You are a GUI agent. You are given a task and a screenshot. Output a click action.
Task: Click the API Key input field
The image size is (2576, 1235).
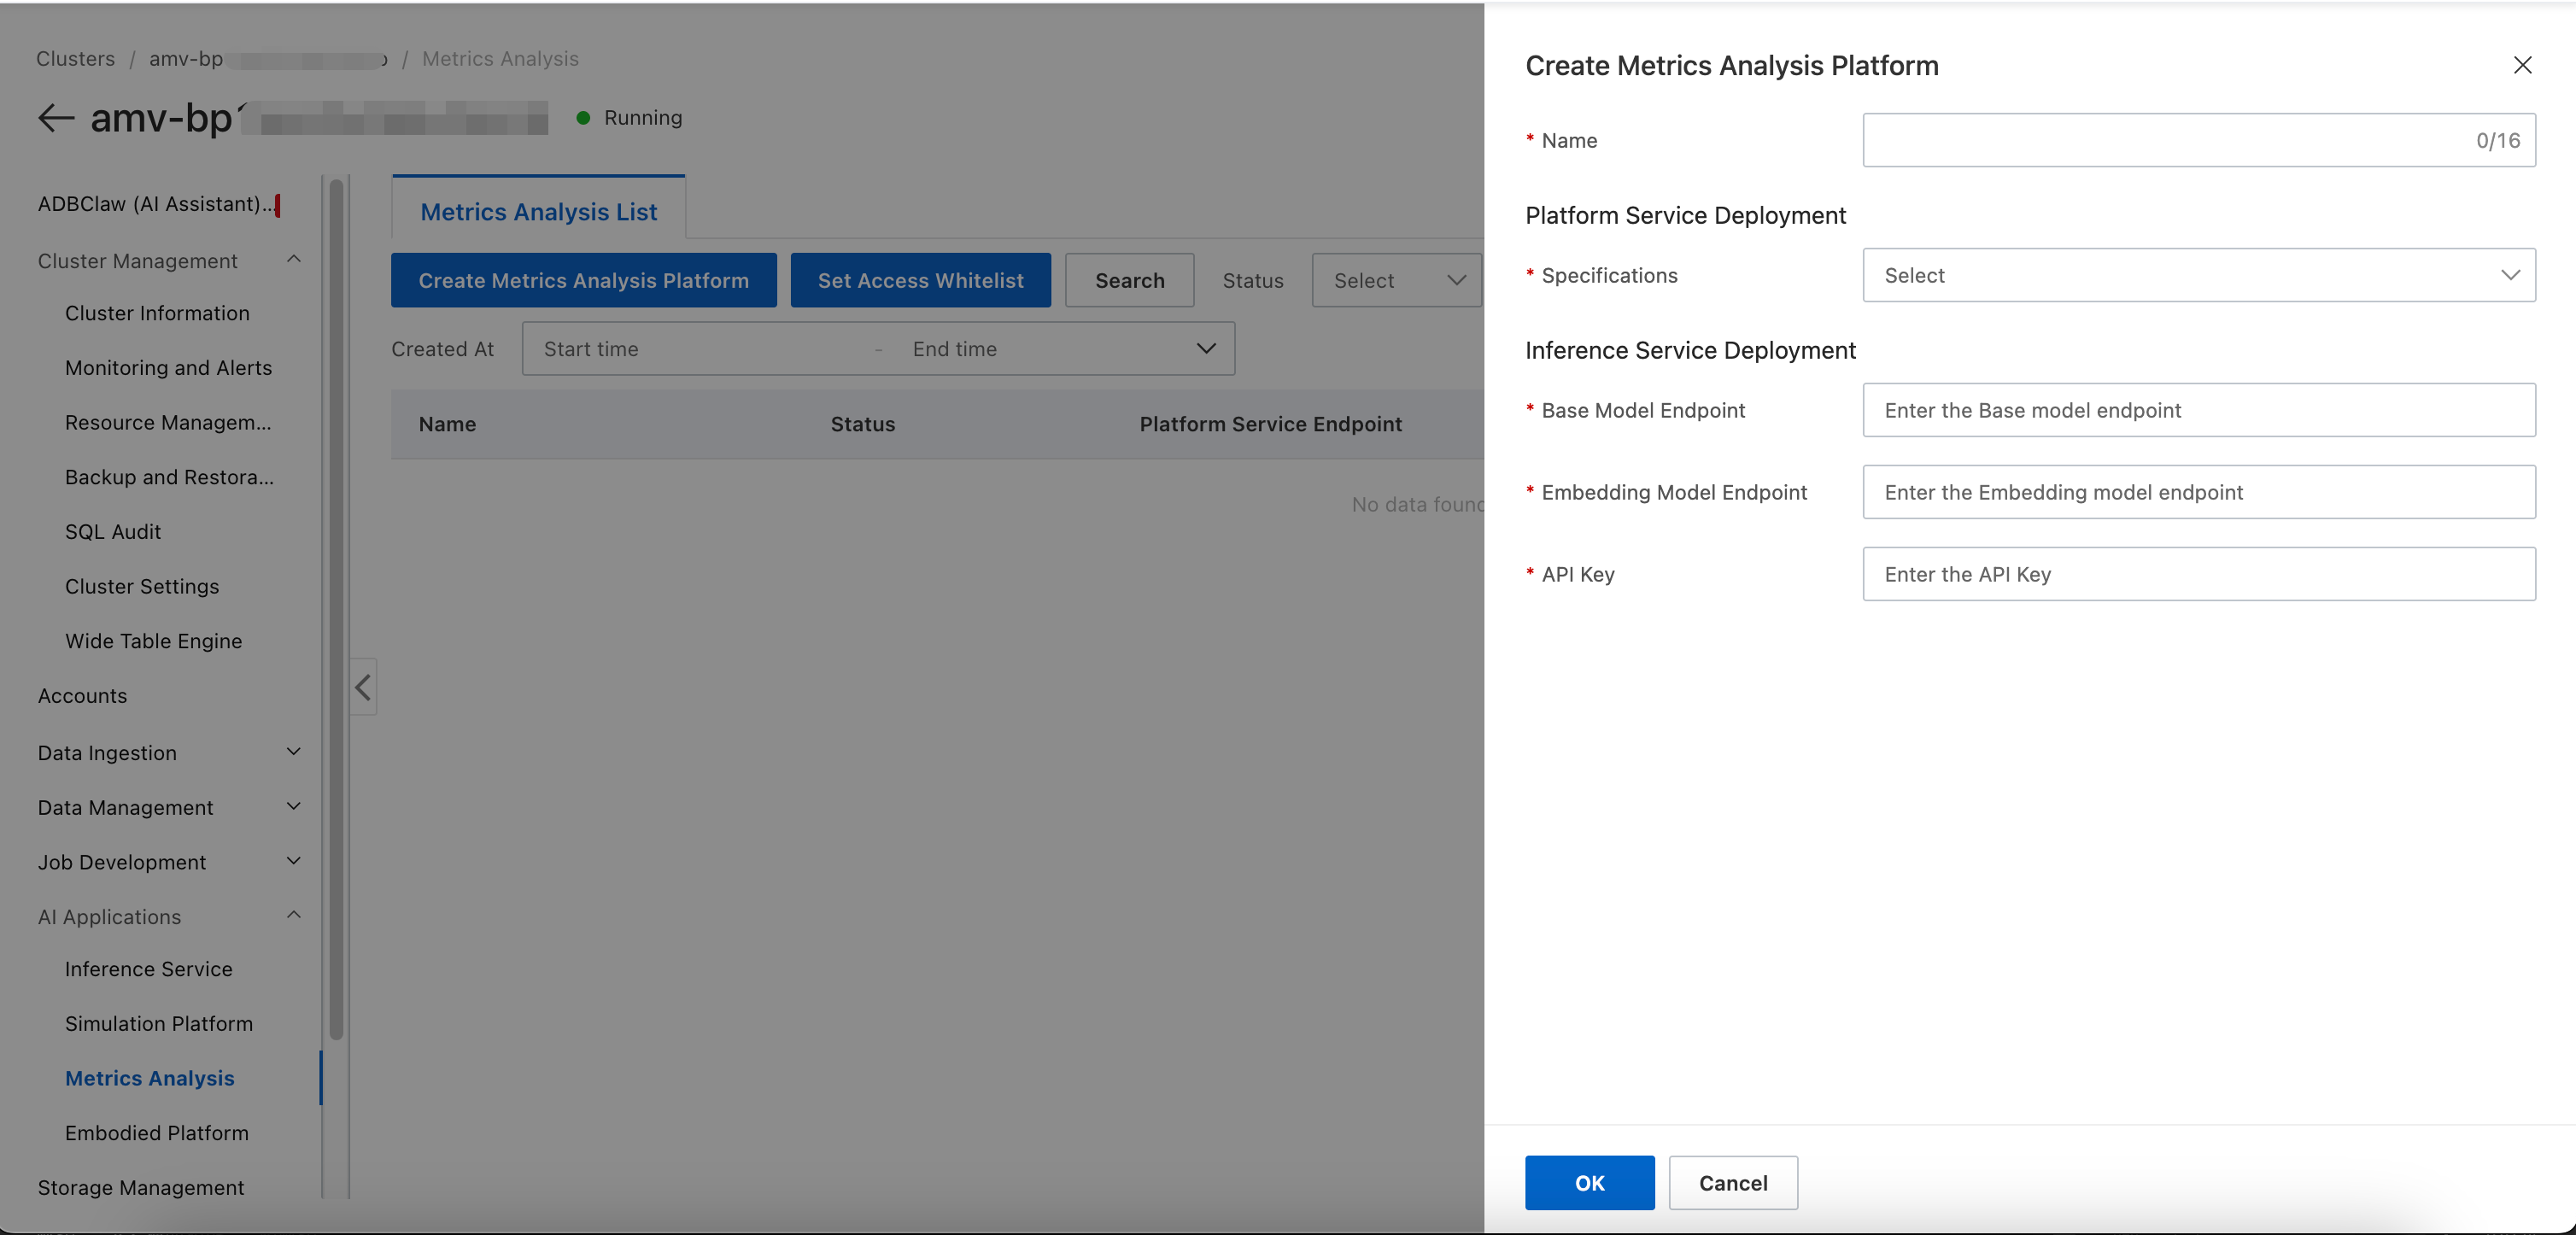point(2198,574)
